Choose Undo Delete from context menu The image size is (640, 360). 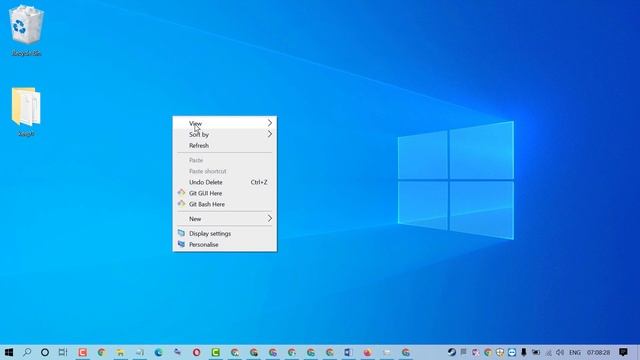224,182
